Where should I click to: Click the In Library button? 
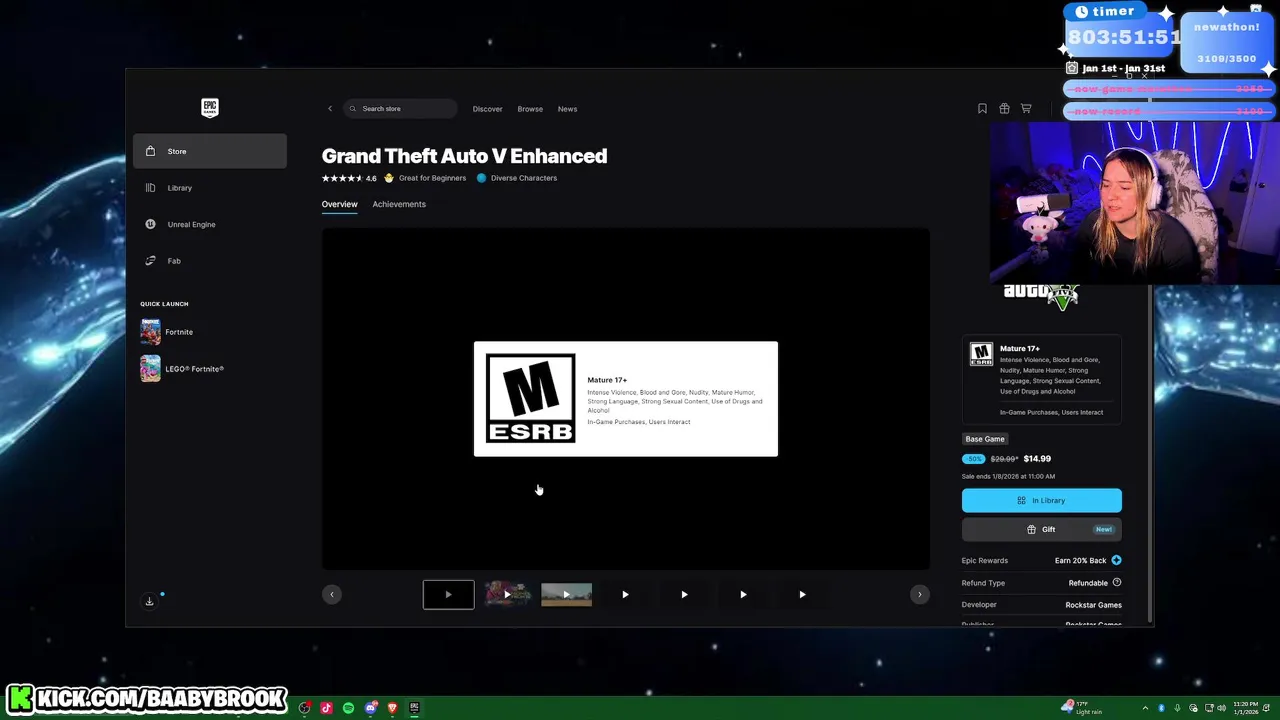pyautogui.click(x=1042, y=501)
